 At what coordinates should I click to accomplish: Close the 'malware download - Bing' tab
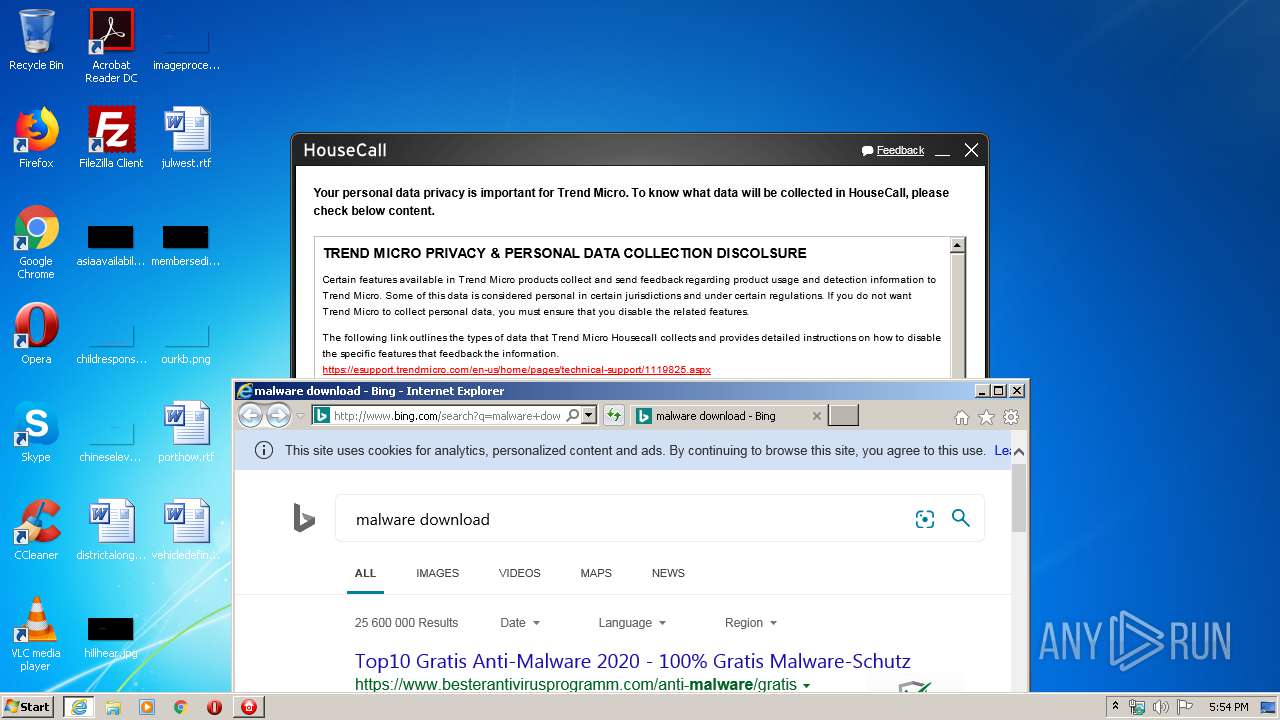click(816, 416)
